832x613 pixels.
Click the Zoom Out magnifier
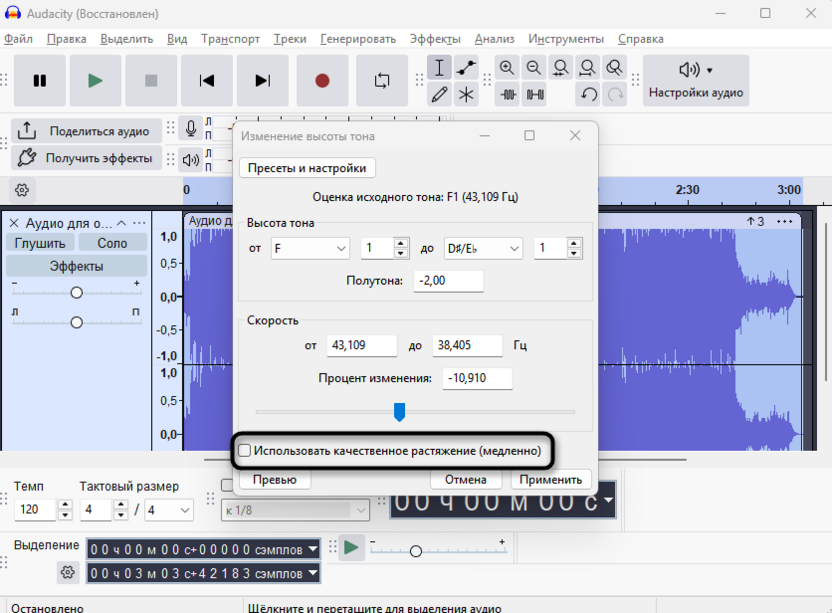click(x=534, y=68)
